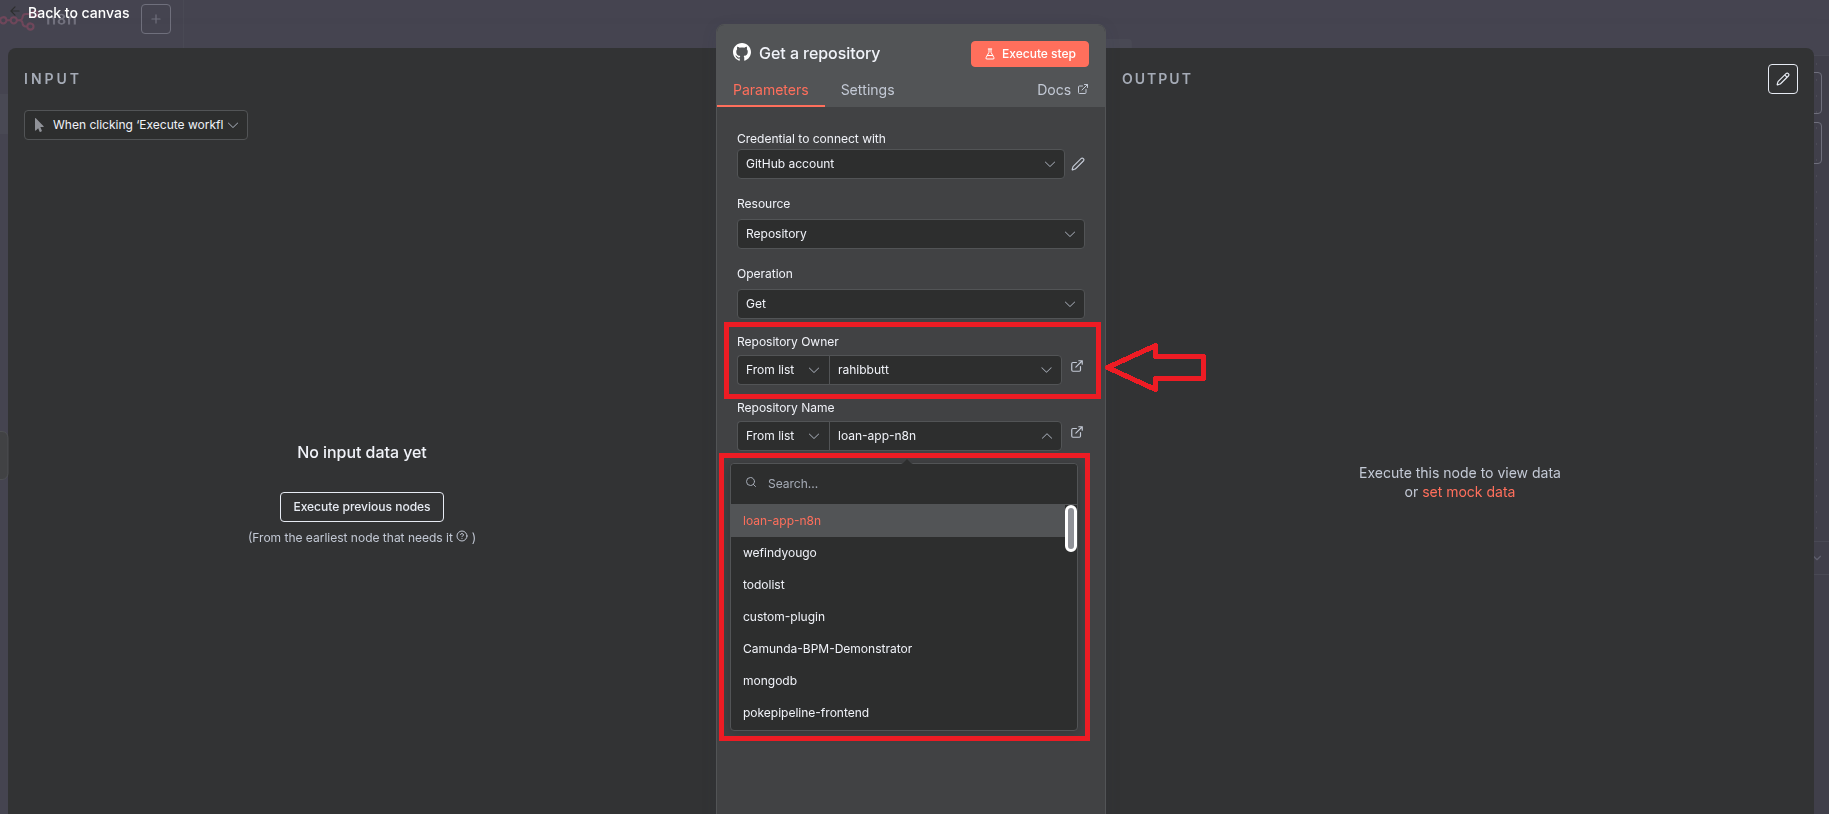Click the repository list scrollbar thumb
The image size is (1829, 814).
(x=1071, y=528)
